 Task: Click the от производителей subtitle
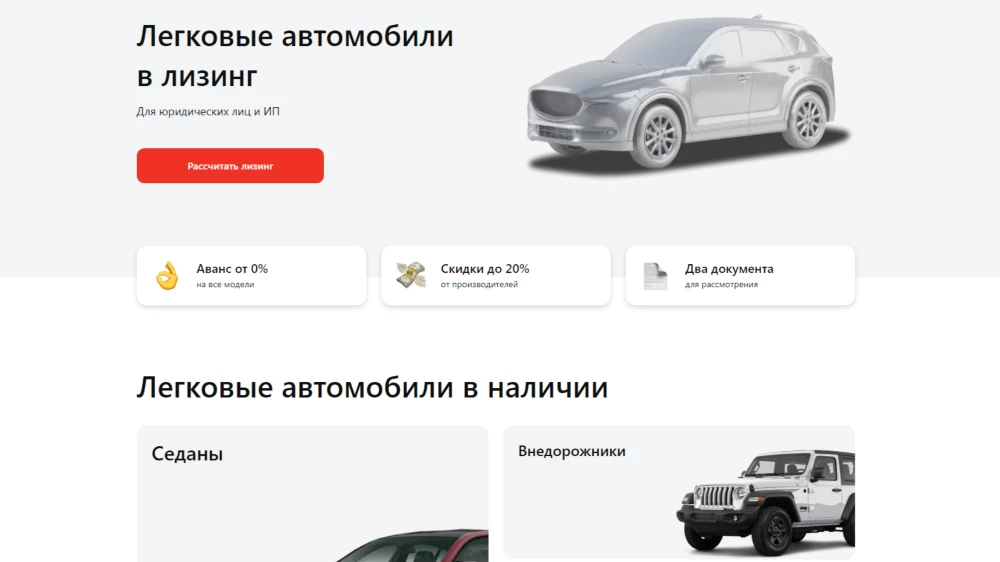click(x=479, y=285)
